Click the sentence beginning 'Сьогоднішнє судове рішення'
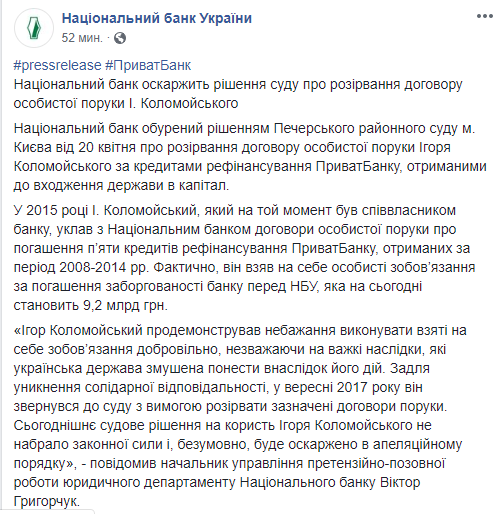This screenshot has height=514, width=494. (238, 444)
